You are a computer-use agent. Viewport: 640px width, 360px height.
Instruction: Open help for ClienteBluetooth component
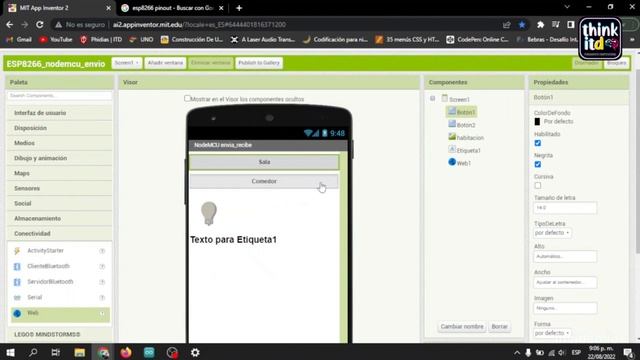(x=102, y=267)
